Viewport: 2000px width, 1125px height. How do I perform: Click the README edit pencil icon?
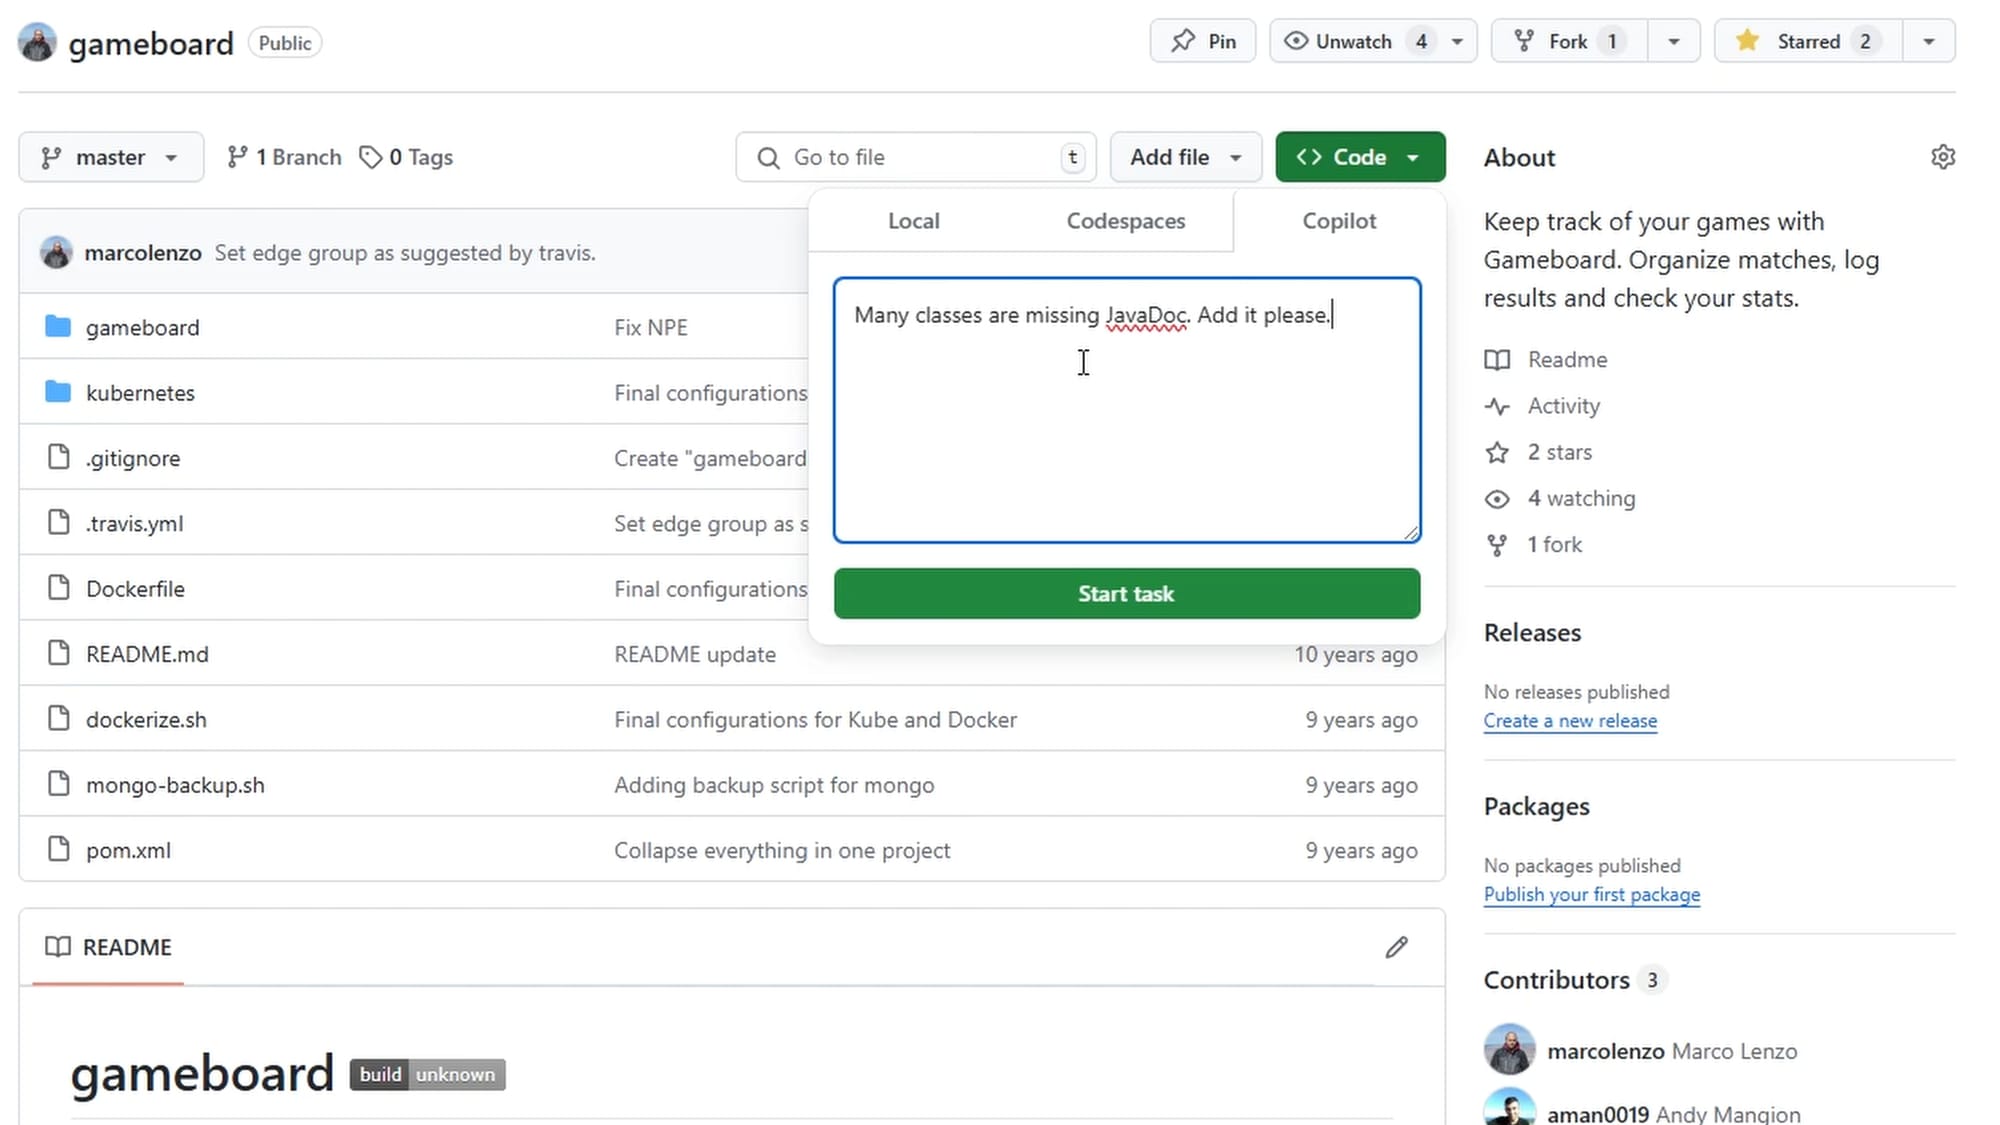pyautogui.click(x=1396, y=947)
